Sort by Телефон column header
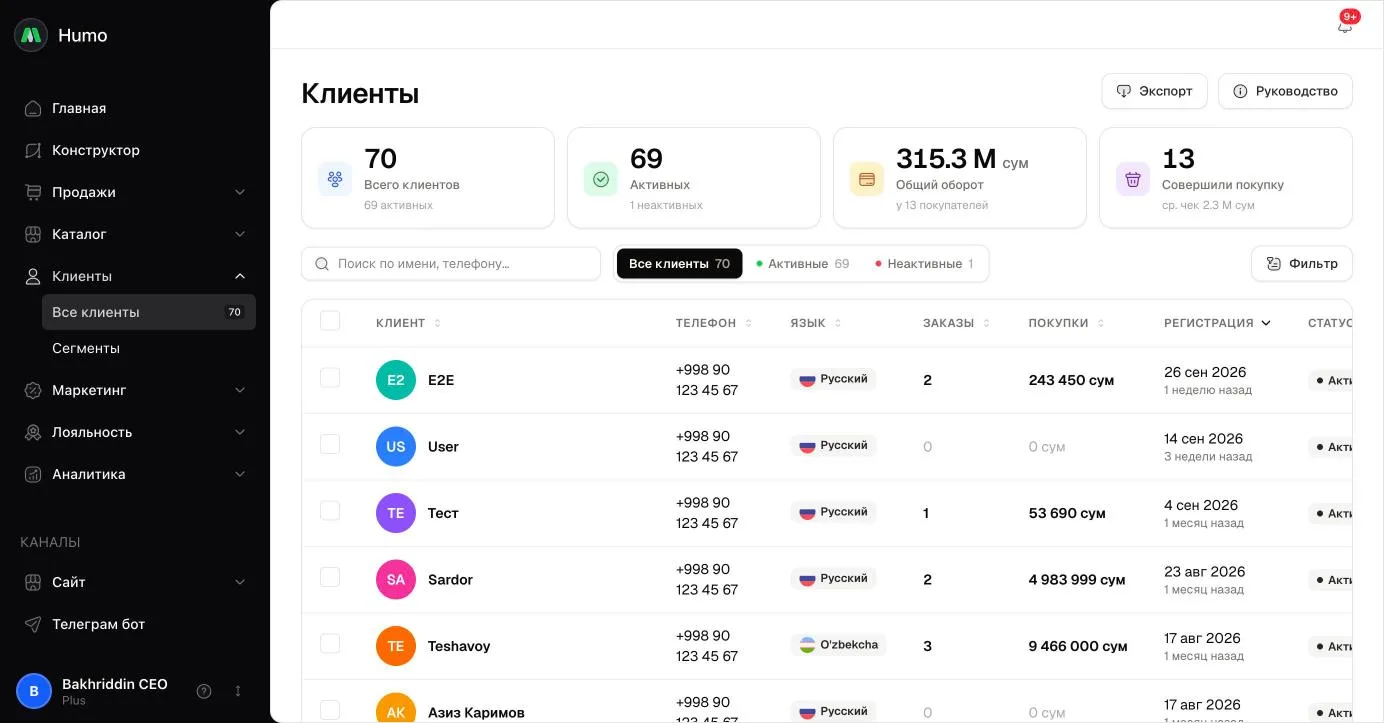The height and width of the screenshot is (723, 1384). pos(714,323)
